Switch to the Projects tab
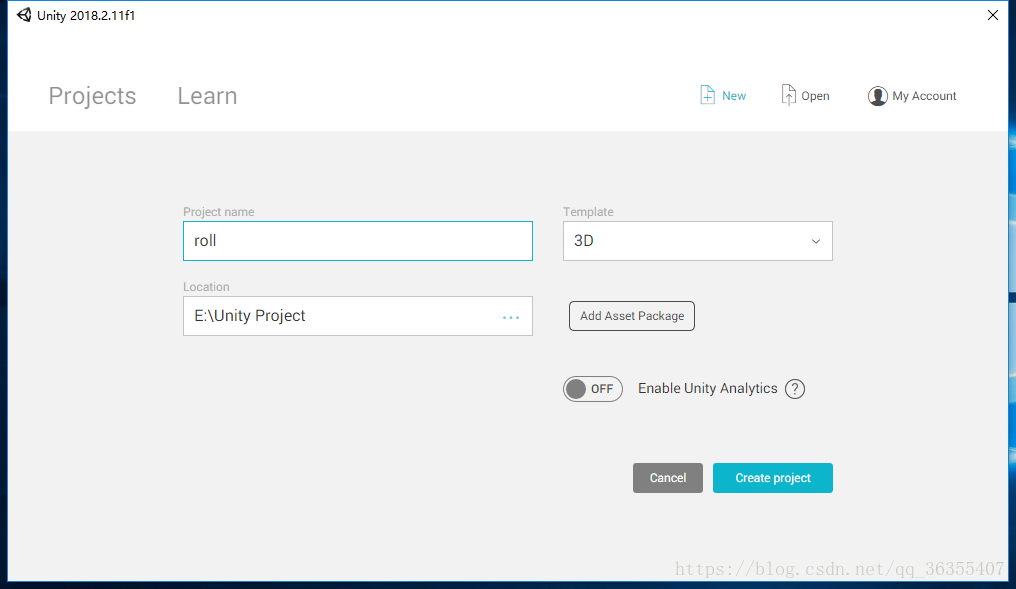This screenshot has width=1016, height=589. pyautogui.click(x=92, y=96)
